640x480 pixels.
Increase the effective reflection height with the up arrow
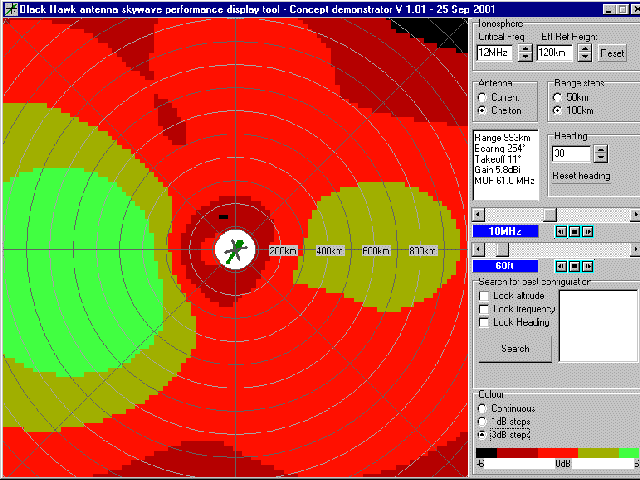[x=585, y=49]
